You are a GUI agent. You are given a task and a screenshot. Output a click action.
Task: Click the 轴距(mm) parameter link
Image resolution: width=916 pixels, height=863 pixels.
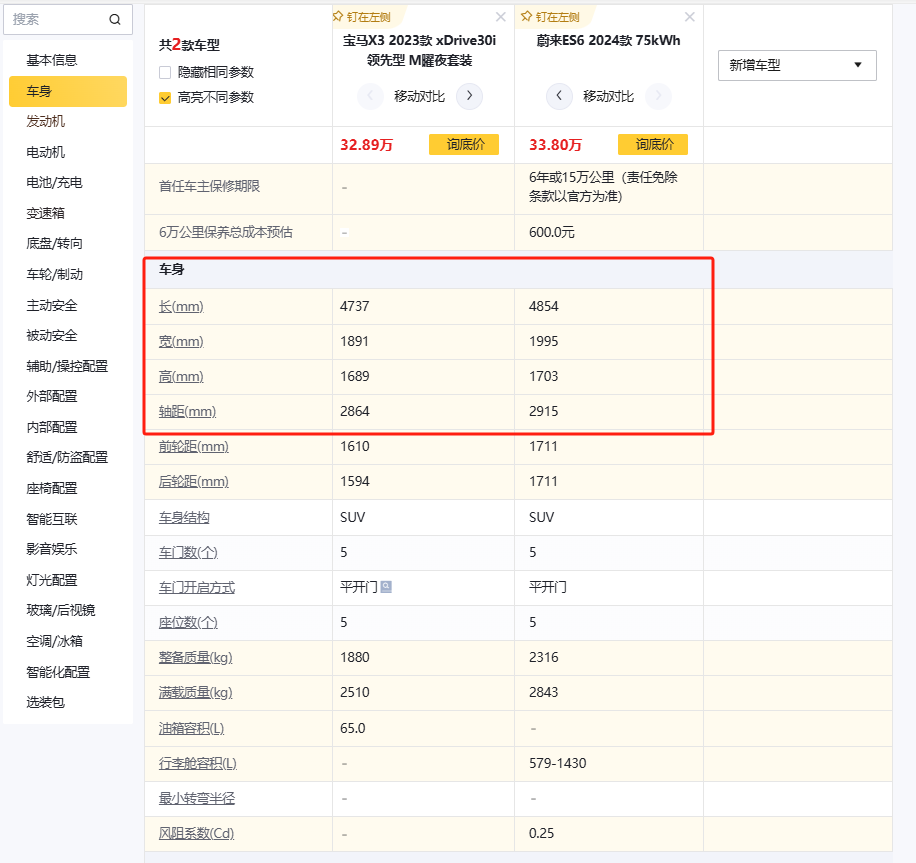tap(188, 411)
